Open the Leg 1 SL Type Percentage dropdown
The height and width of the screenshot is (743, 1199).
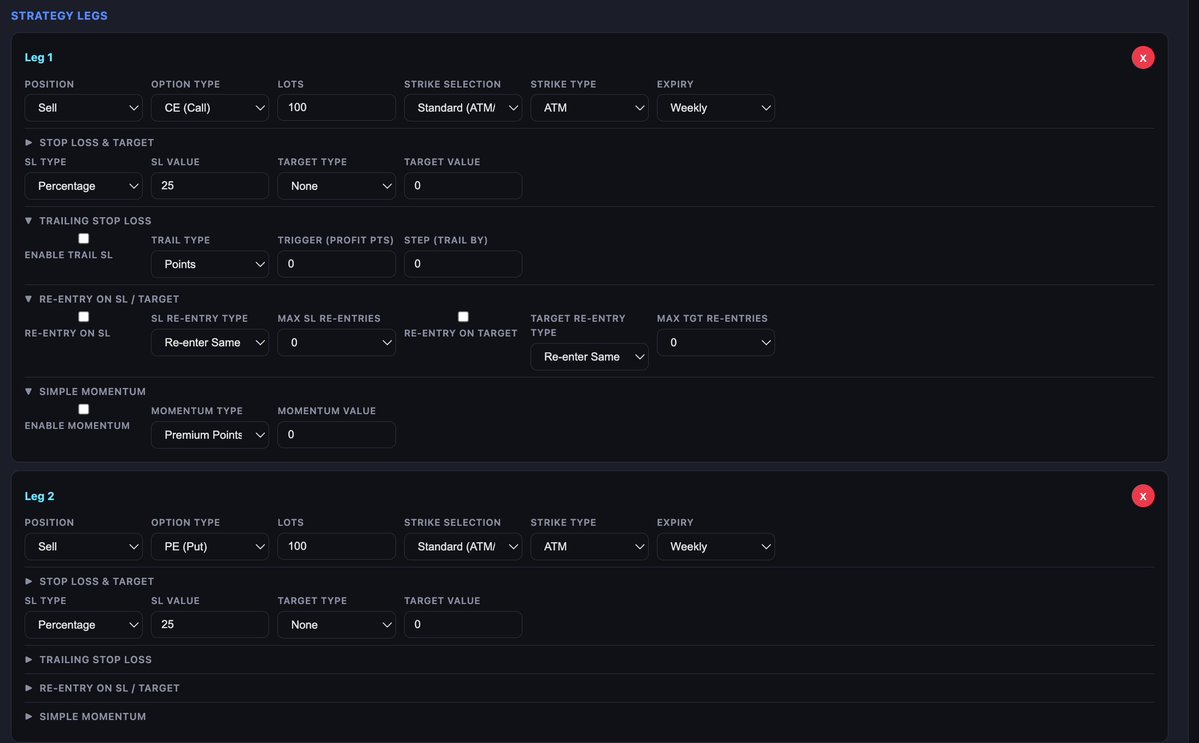coord(83,186)
